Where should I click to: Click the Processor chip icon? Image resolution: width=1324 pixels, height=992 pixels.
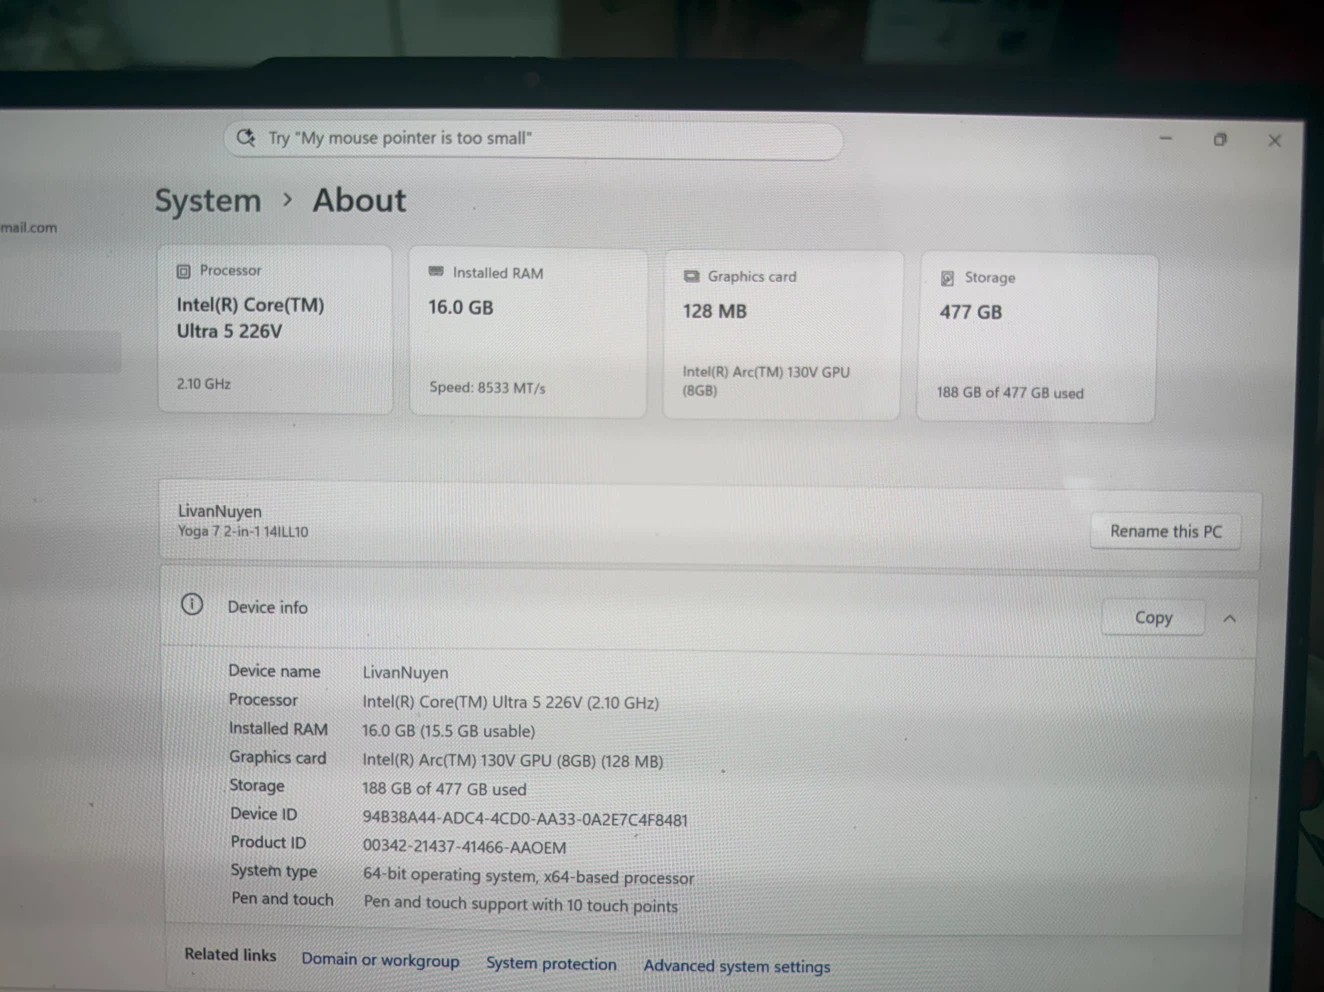point(183,271)
